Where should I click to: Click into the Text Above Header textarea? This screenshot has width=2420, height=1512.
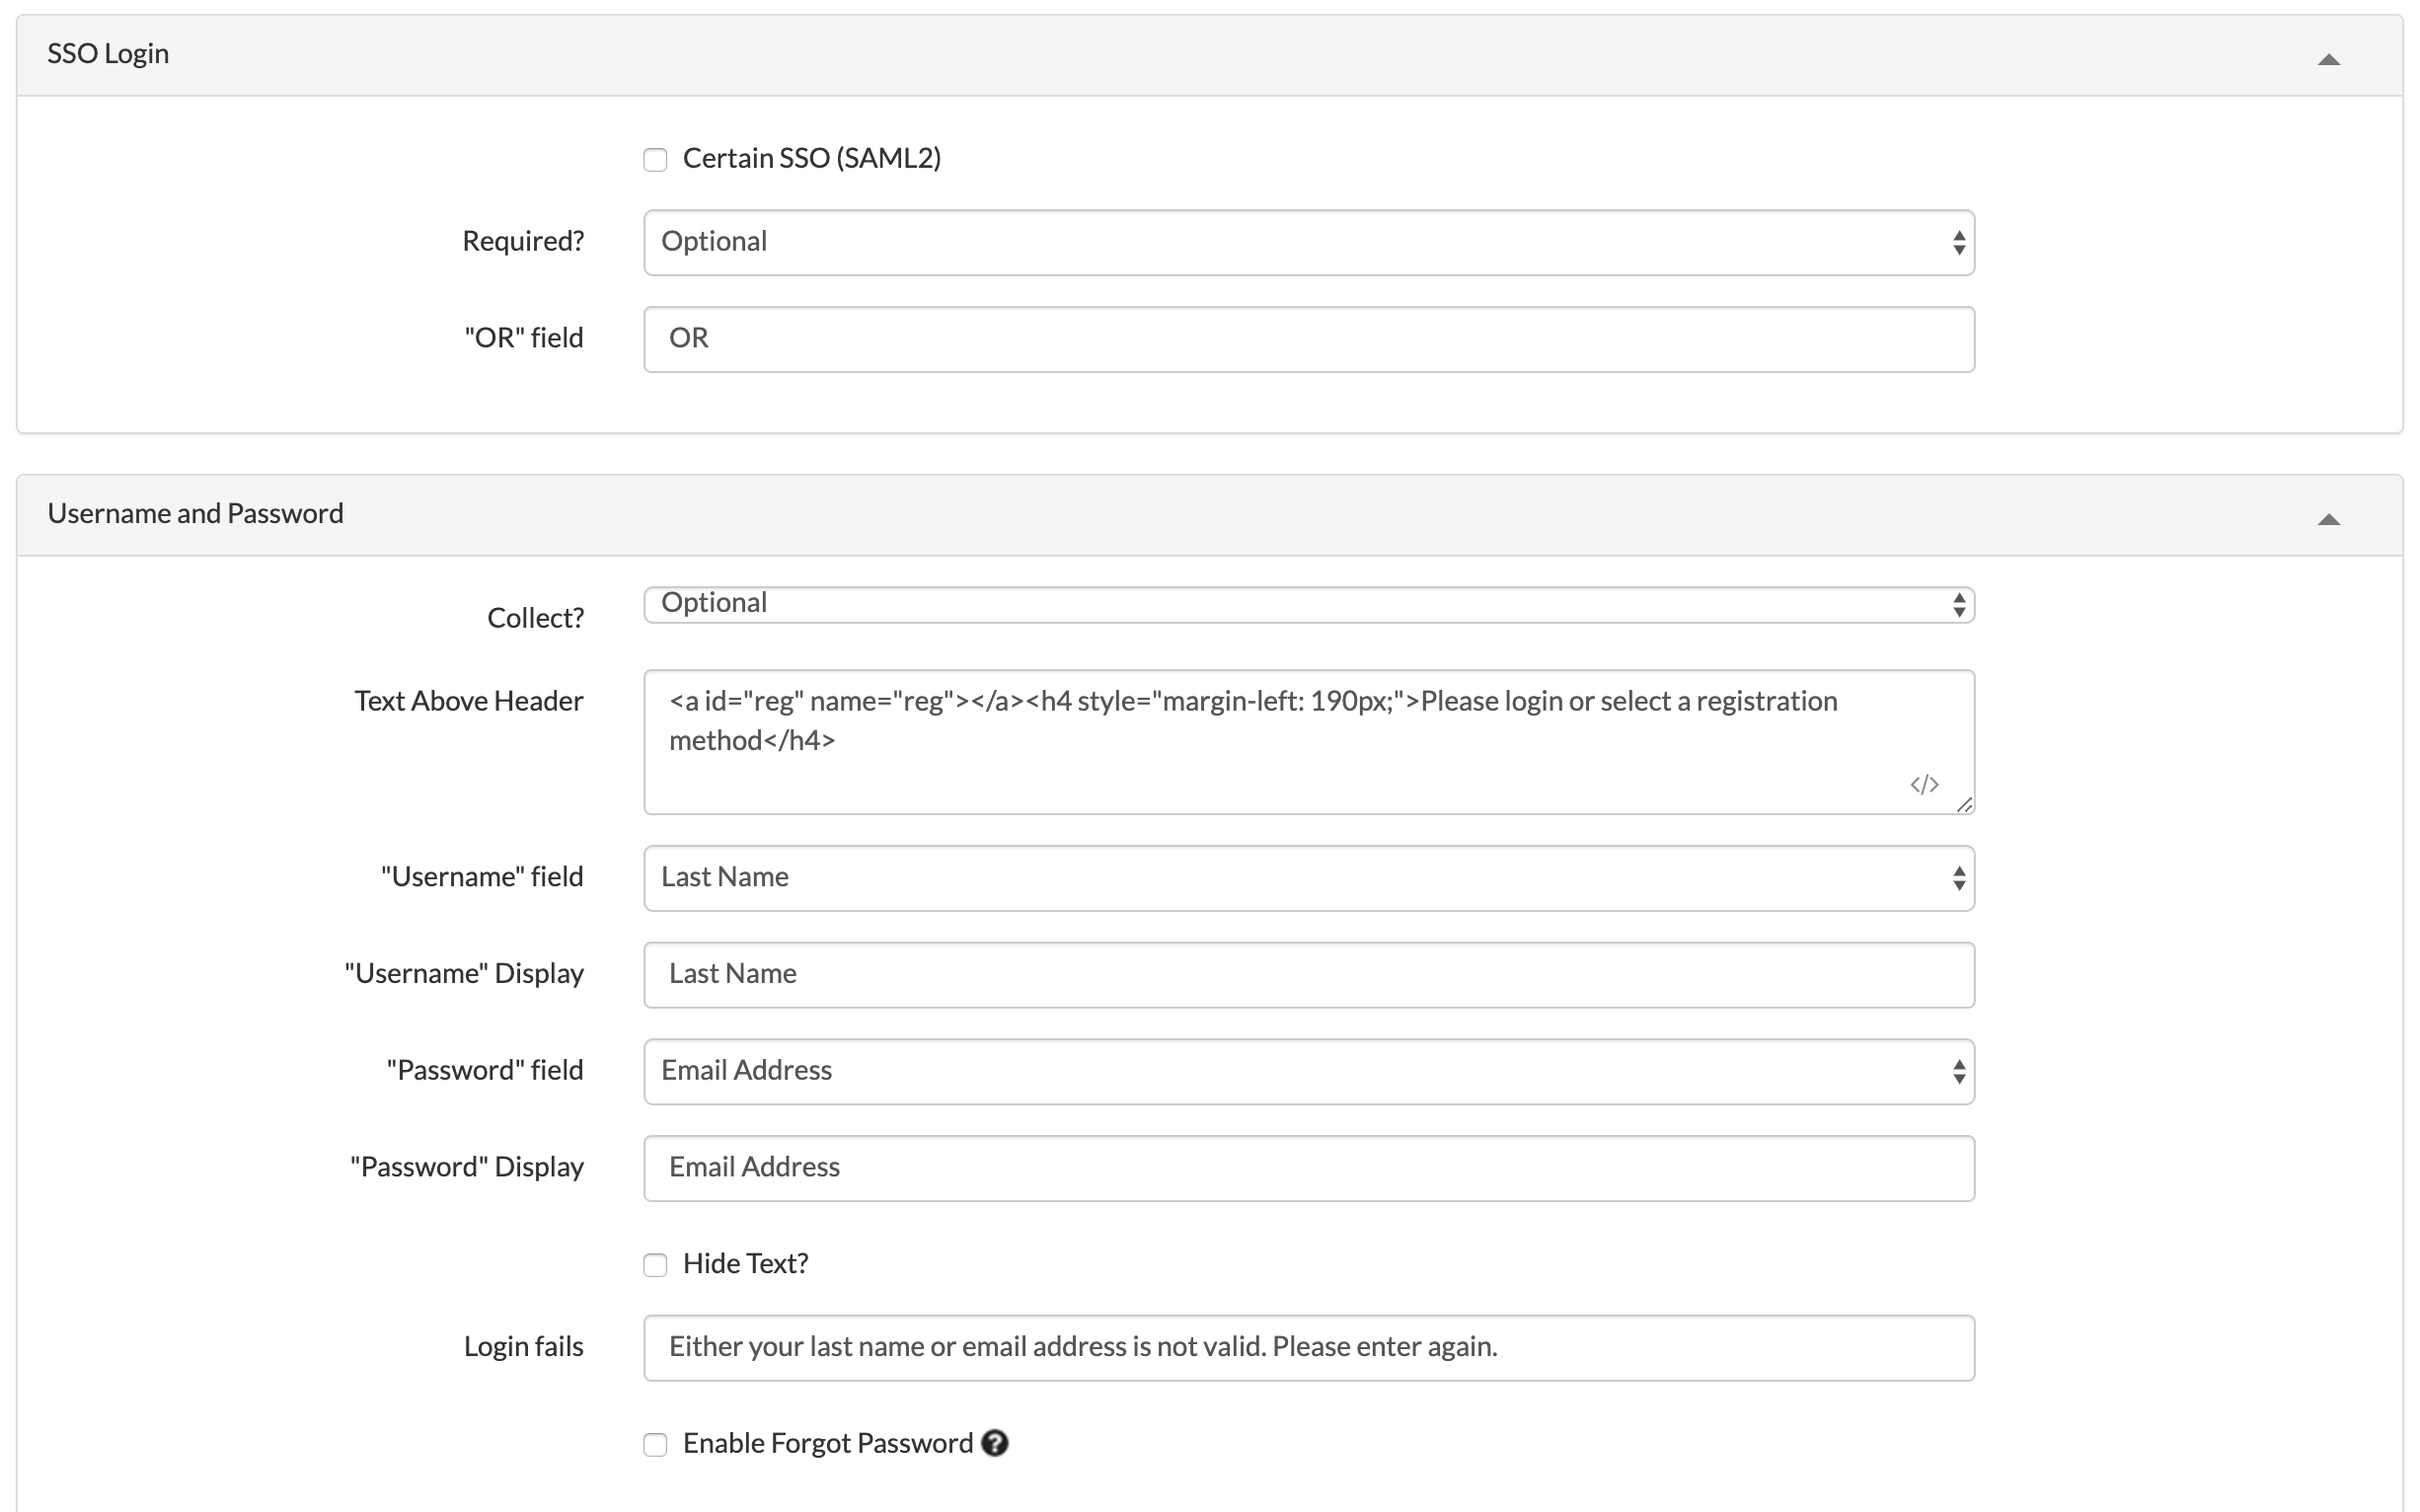click(1309, 742)
